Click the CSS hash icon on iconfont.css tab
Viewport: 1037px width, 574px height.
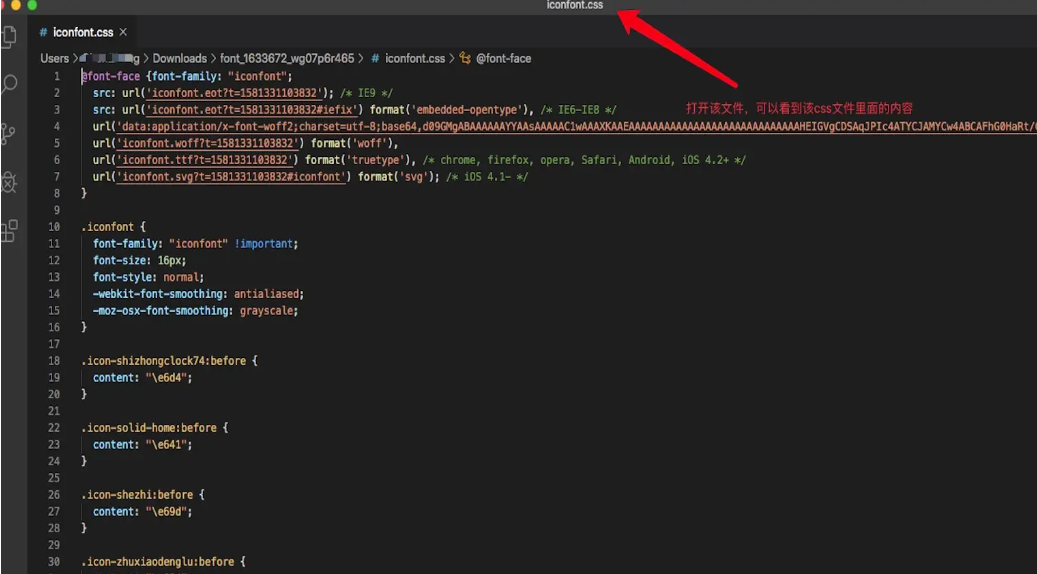(x=43, y=32)
